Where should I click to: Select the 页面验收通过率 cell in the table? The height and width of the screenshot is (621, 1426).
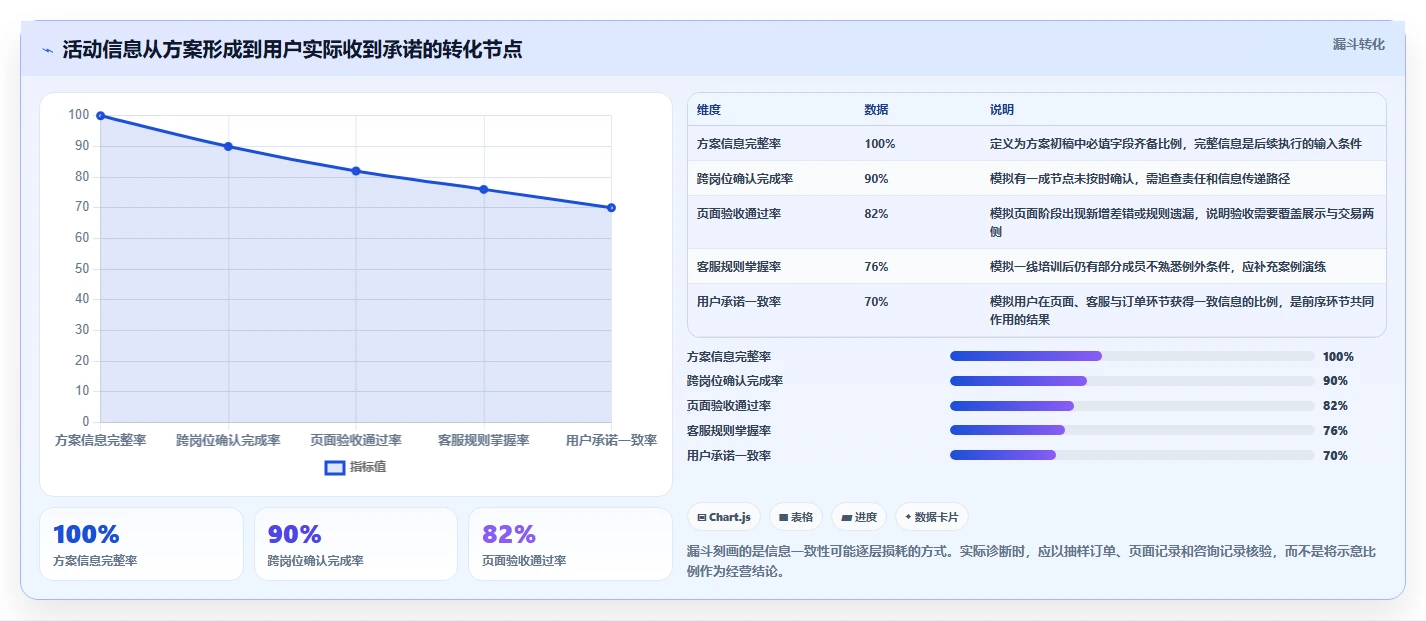pyautogui.click(x=739, y=214)
